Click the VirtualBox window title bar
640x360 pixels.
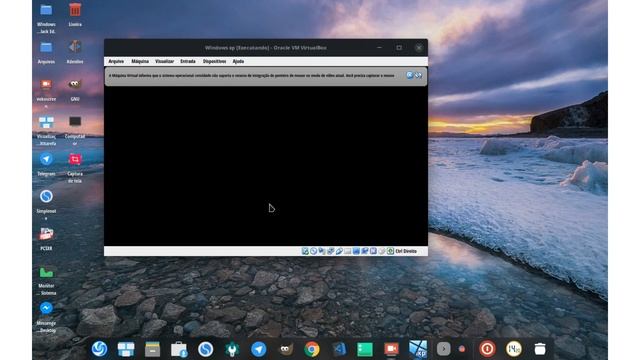click(x=266, y=48)
